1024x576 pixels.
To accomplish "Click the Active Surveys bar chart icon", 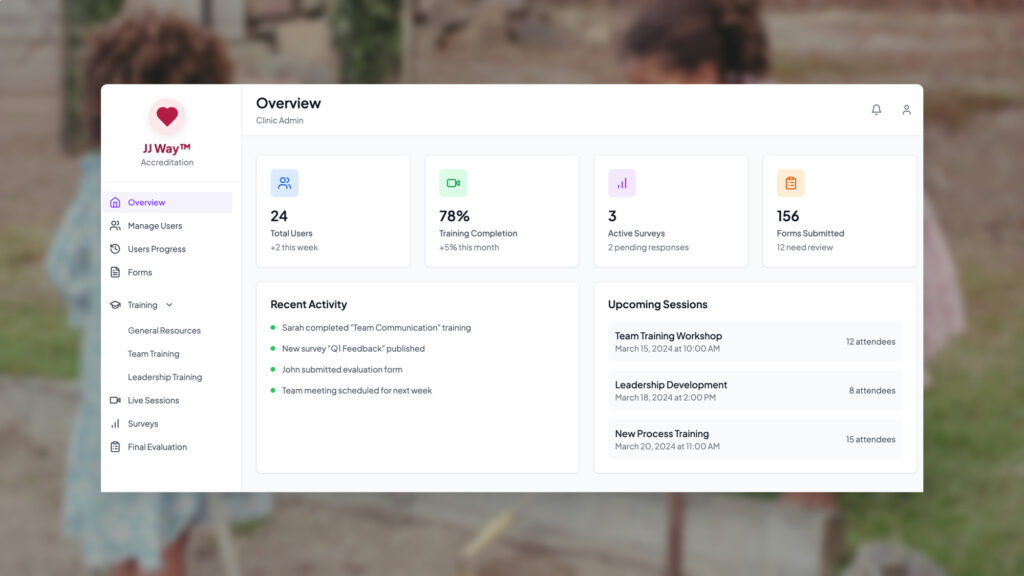I will click(622, 183).
